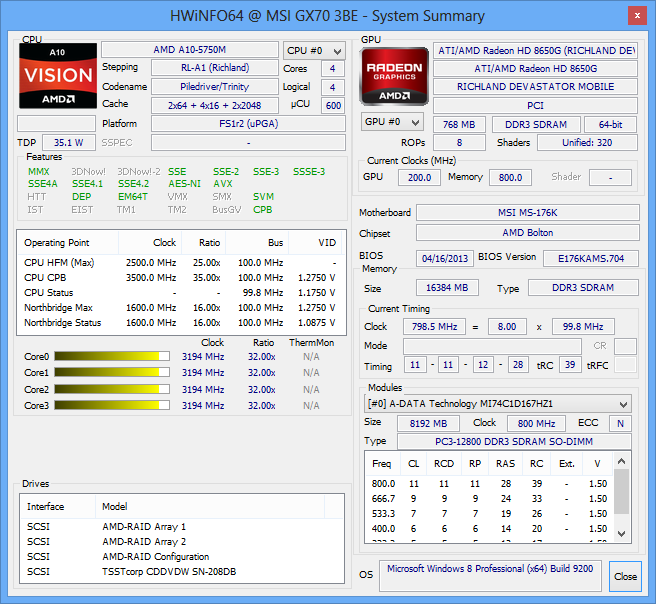Click the memory clock 798.5 MHz field
Screen dimensions: 656x604
coord(434,327)
